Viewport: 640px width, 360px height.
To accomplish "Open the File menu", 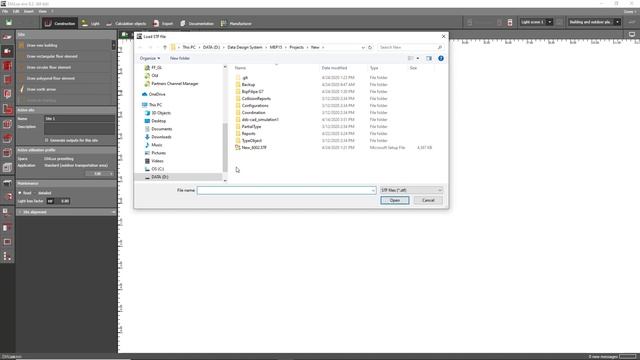I will click(x=5, y=11).
